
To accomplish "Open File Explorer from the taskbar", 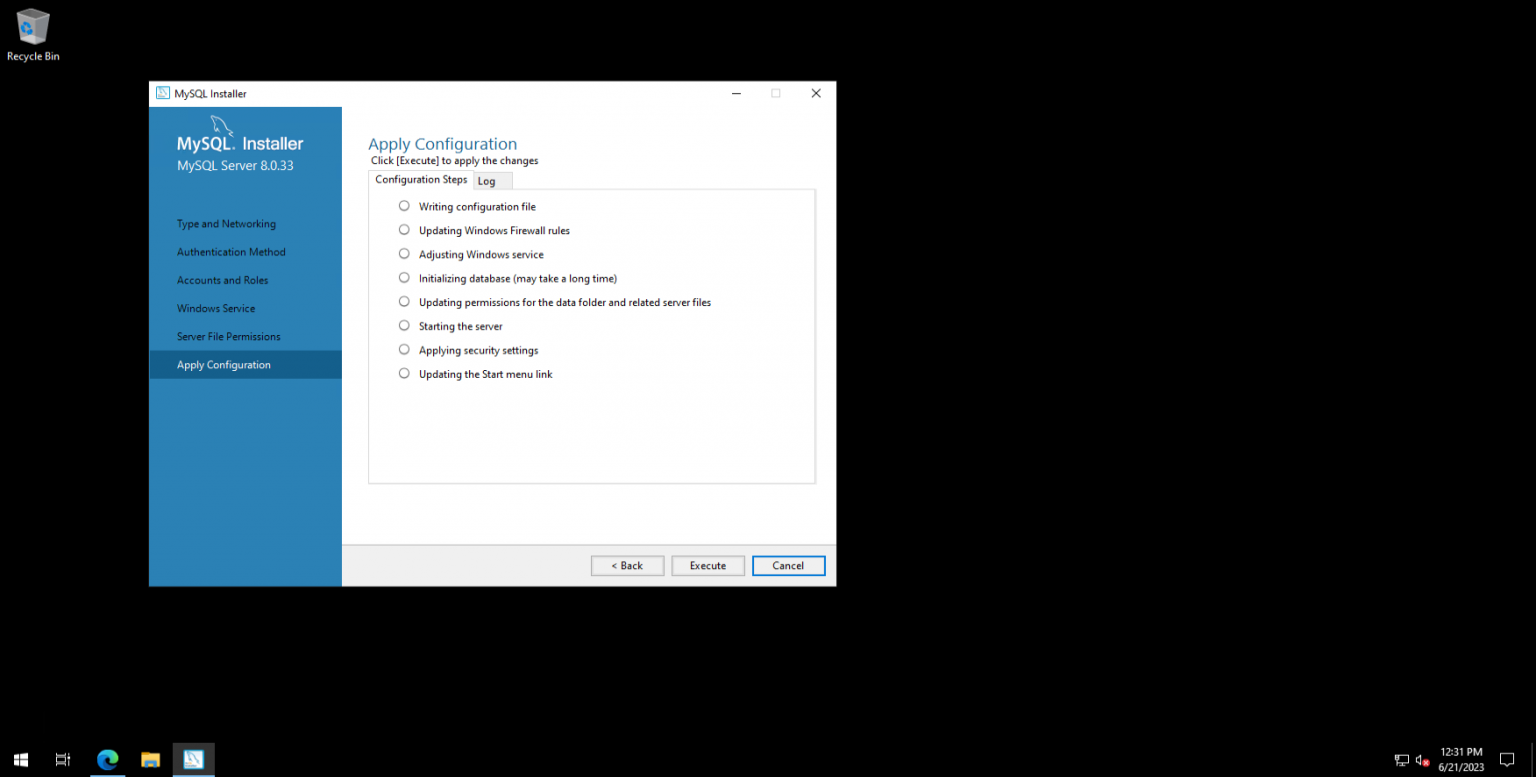I will [150, 760].
